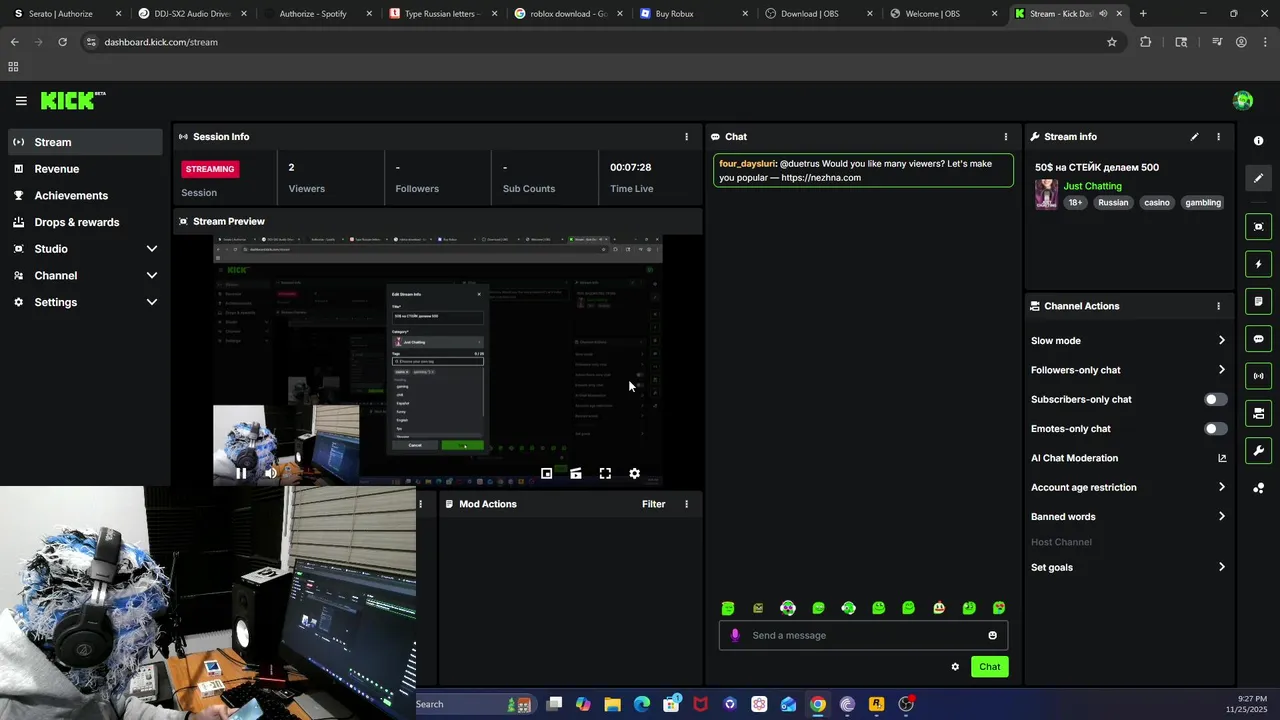Image resolution: width=1280 pixels, height=720 pixels.
Task: Click the lightning bolt sidebar icon
Action: pos(1259,264)
